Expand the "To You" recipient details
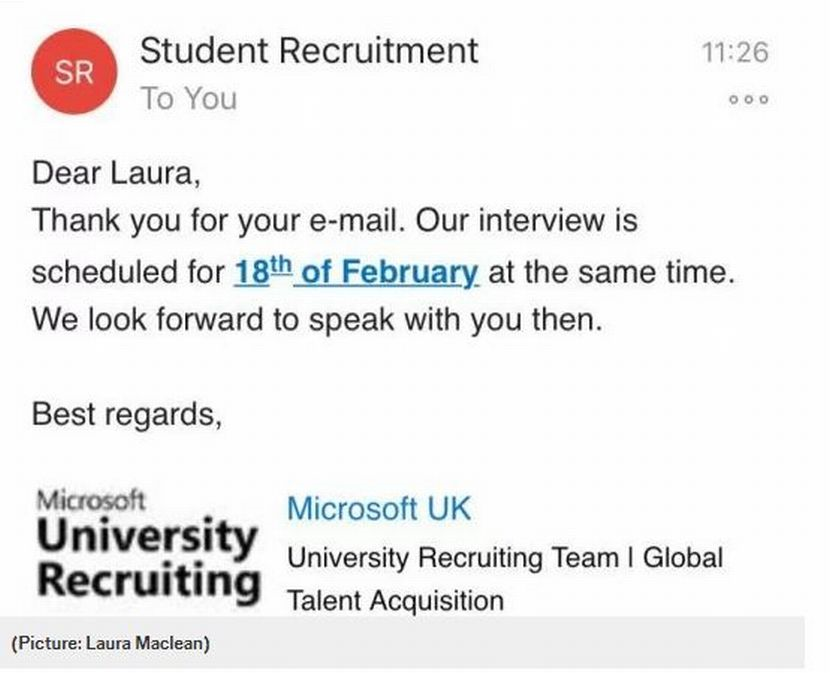Viewport: 830px width, 673px height. [188, 99]
